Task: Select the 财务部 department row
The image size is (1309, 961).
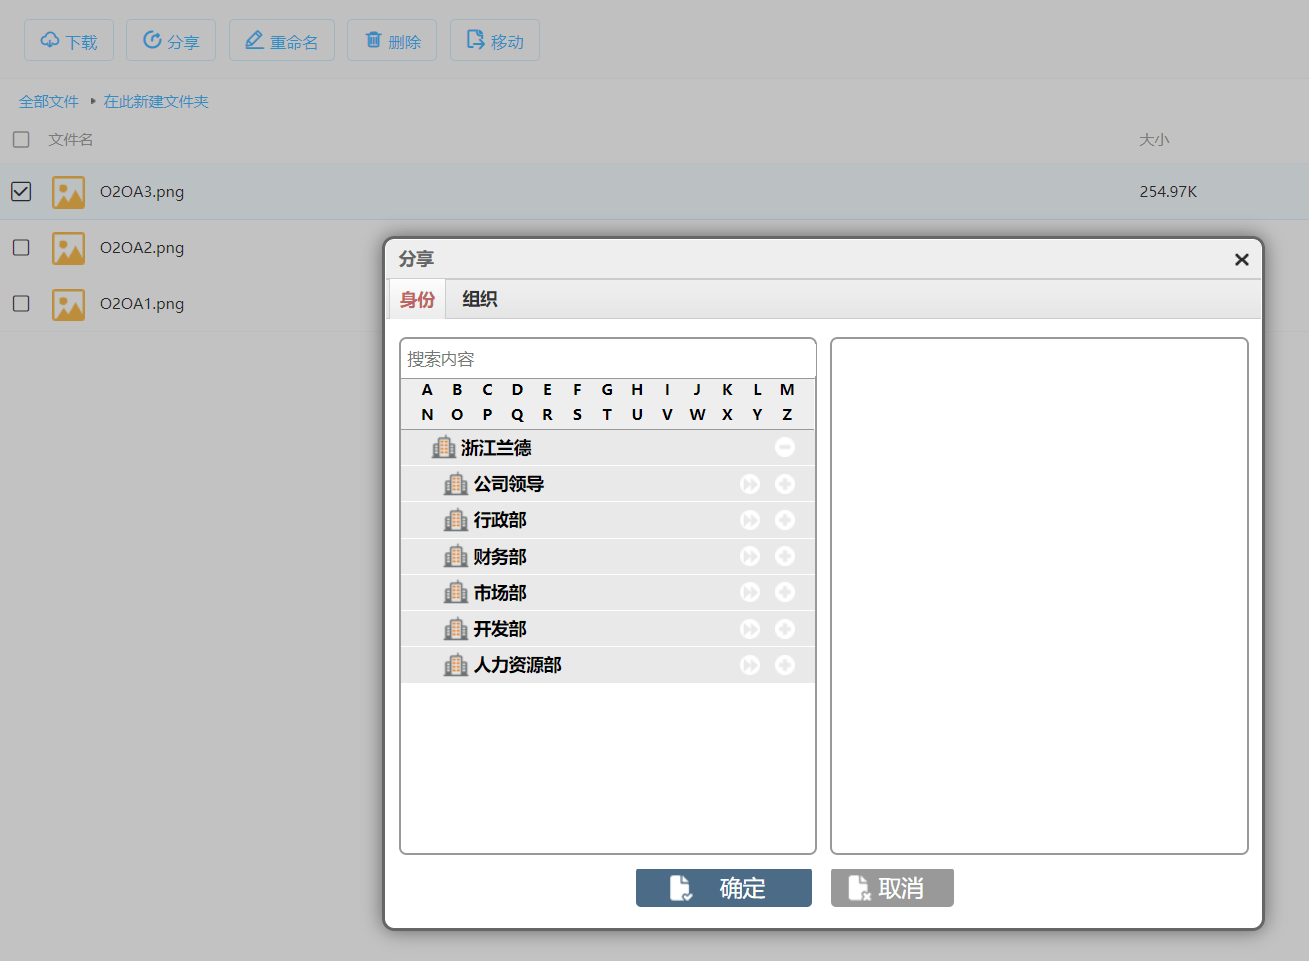Action: 608,556
